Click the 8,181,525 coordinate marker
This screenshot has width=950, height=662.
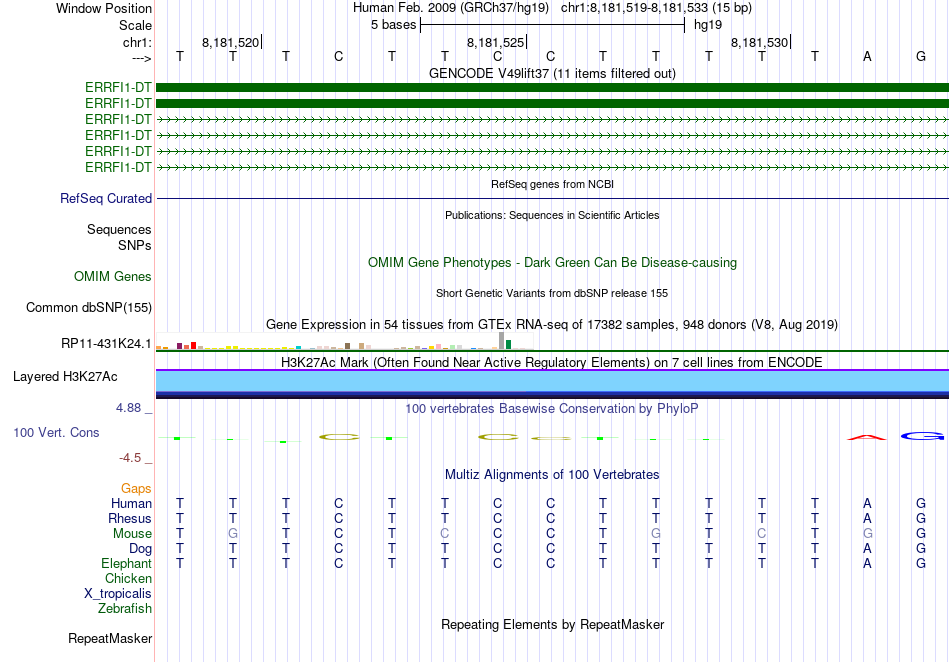point(495,42)
